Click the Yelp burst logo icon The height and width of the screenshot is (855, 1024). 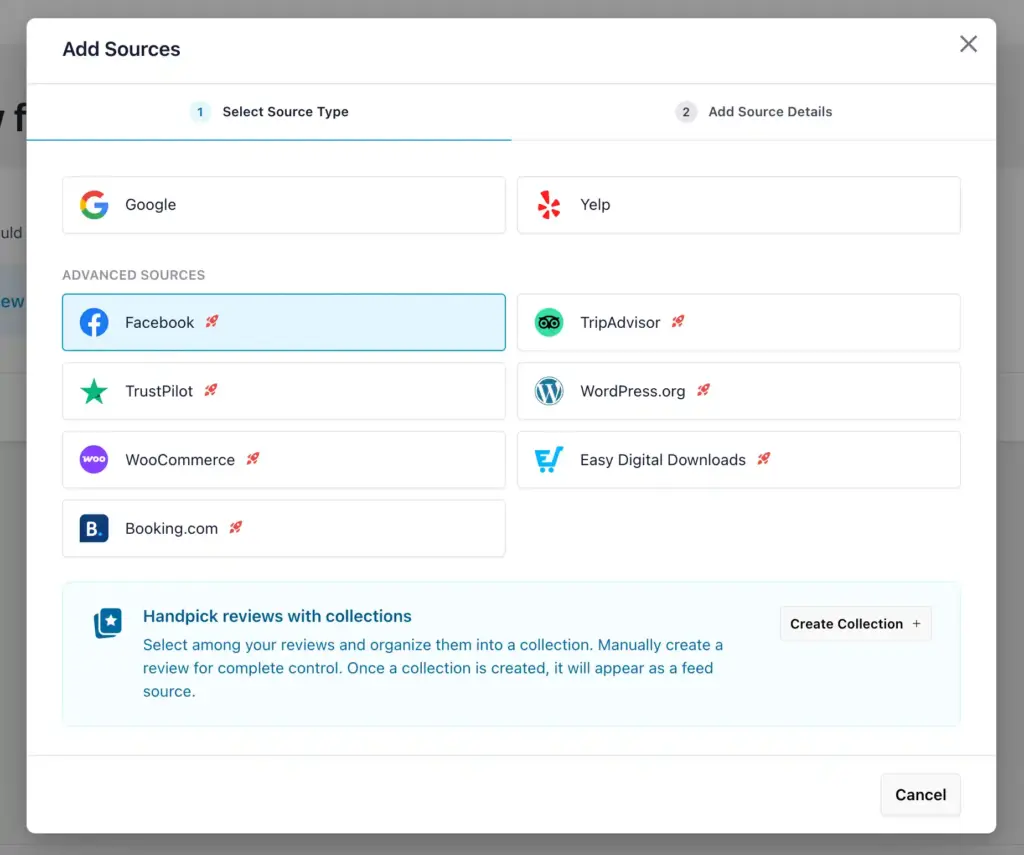click(x=549, y=205)
